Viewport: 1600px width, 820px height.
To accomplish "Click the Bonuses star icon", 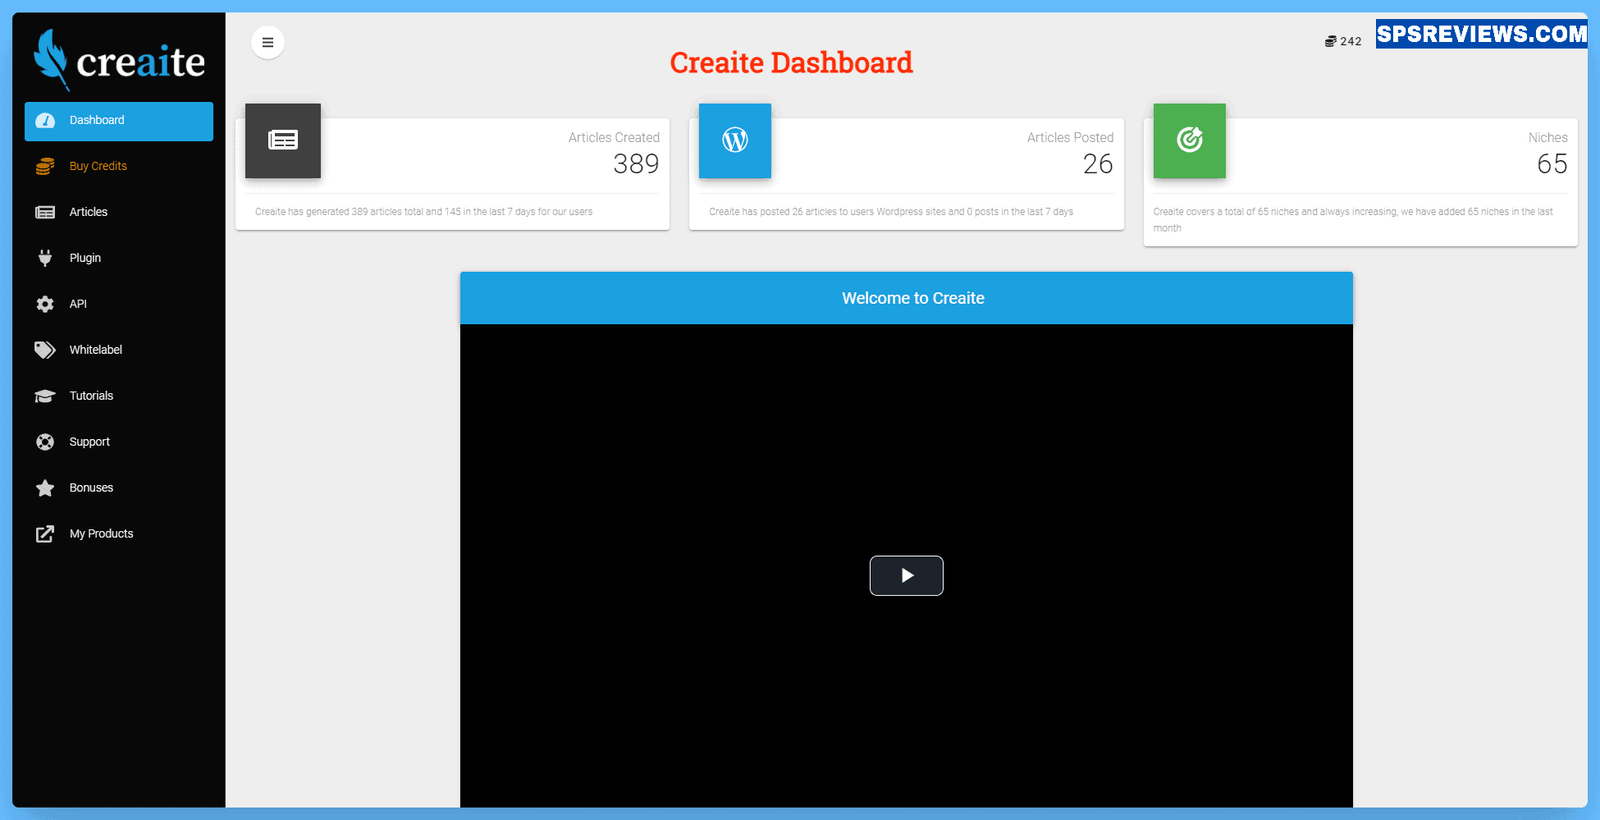I will 45,488.
